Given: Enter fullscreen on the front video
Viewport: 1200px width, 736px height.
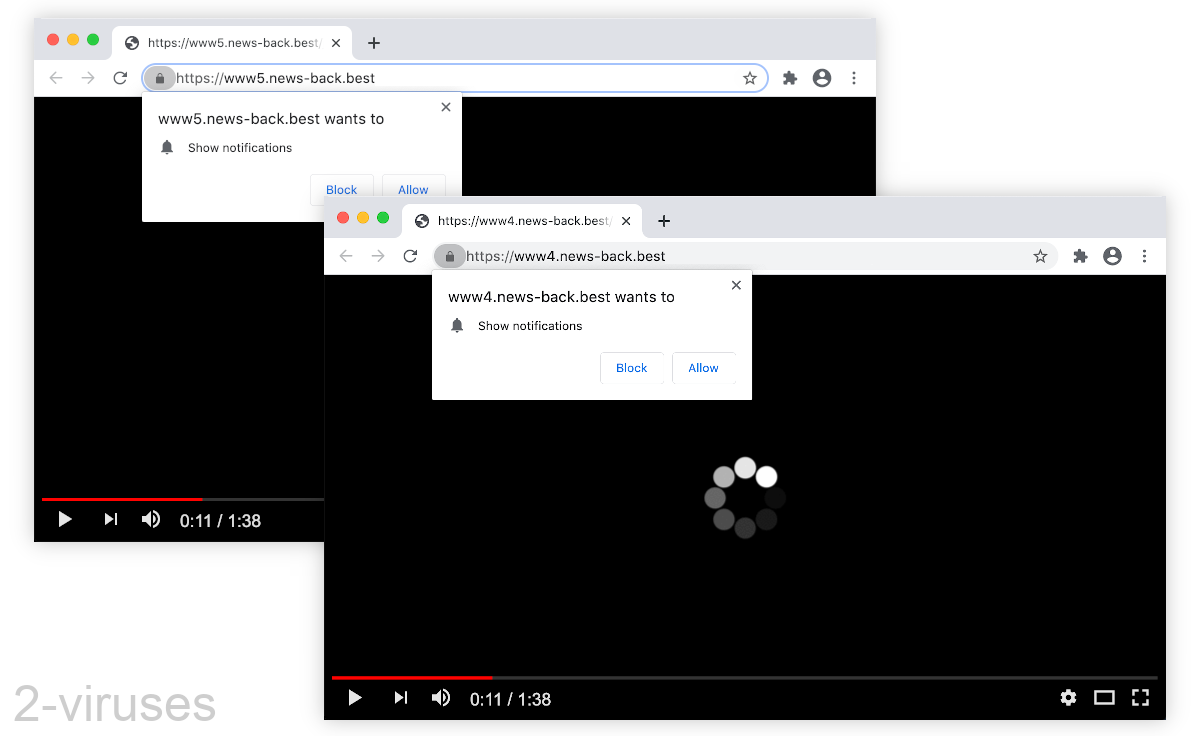Looking at the screenshot, I should pyautogui.click(x=1140, y=698).
